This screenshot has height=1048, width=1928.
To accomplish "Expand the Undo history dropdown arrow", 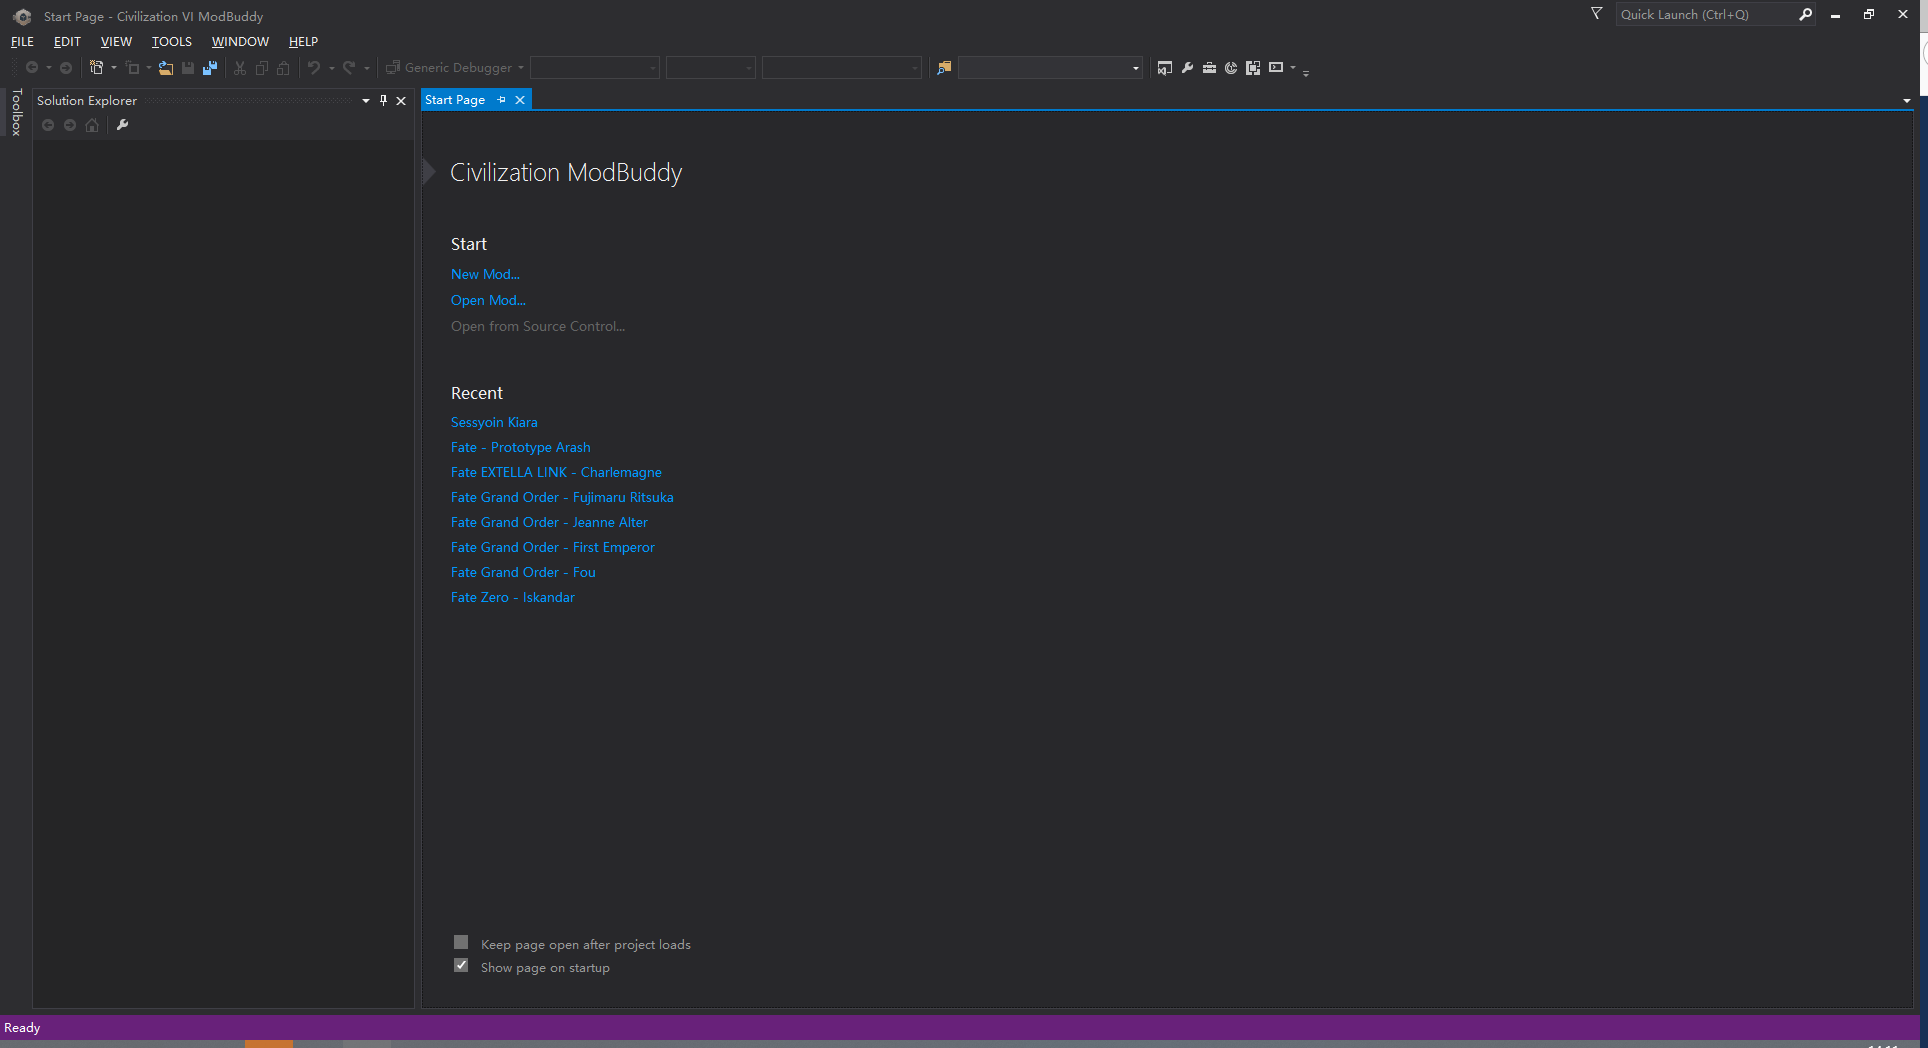I will [x=331, y=68].
